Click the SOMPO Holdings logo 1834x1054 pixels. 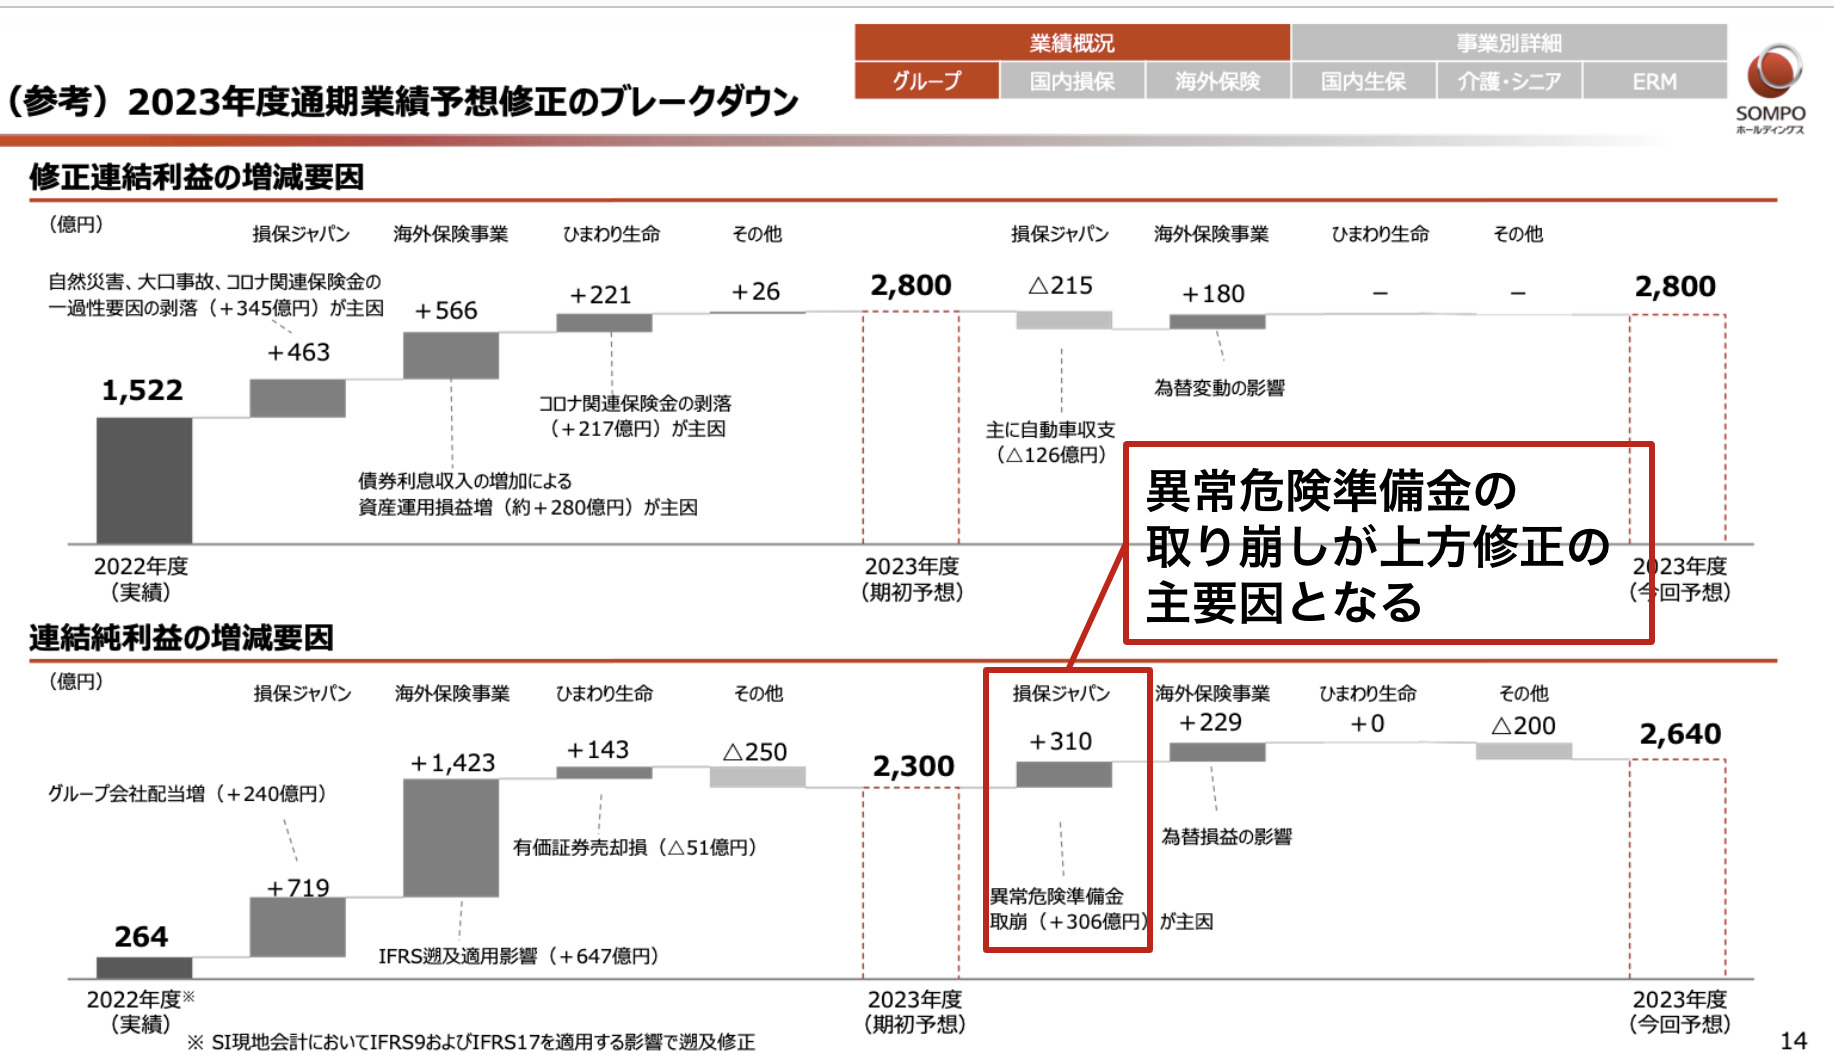pyautogui.click(x=1770, y=88)
